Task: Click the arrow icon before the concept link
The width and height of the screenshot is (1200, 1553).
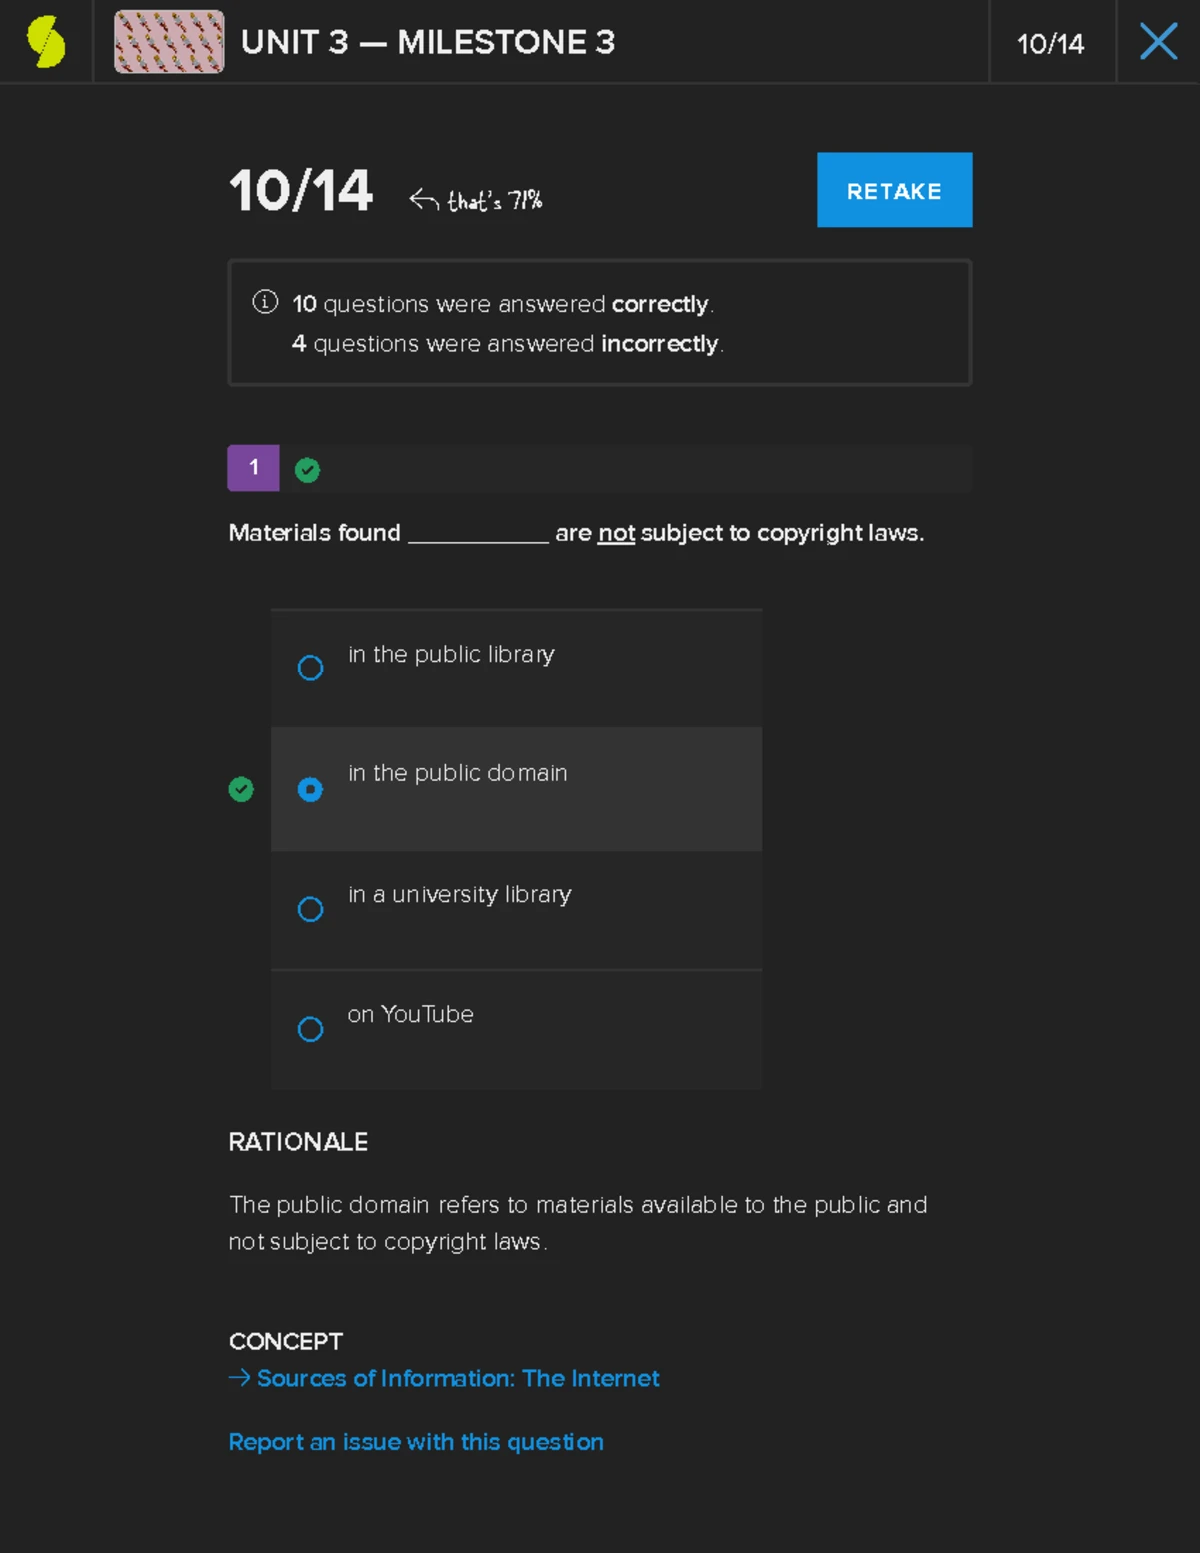Action: coord(238,1378)
